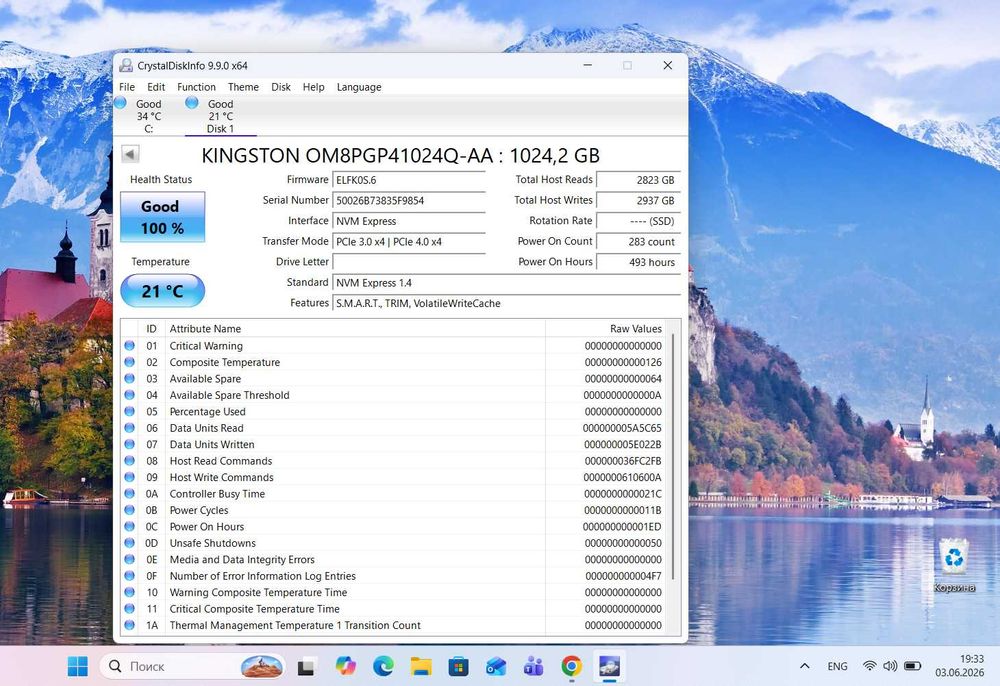Select Number of Error Information Log Entries
Screen dimensions: 1000x686
pyautogui.click(x=393, y=576)
